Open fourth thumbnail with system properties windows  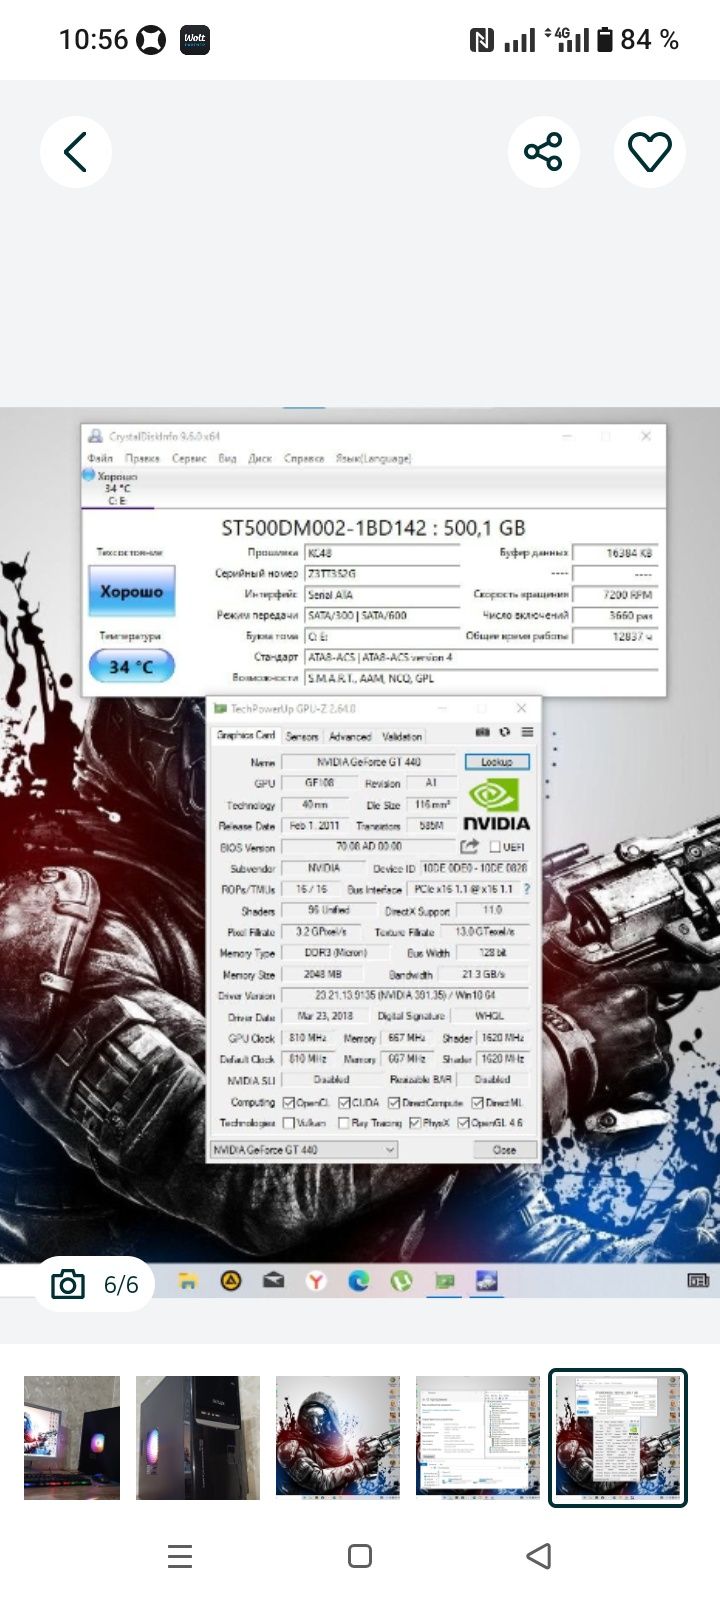tap(478, 1438)
